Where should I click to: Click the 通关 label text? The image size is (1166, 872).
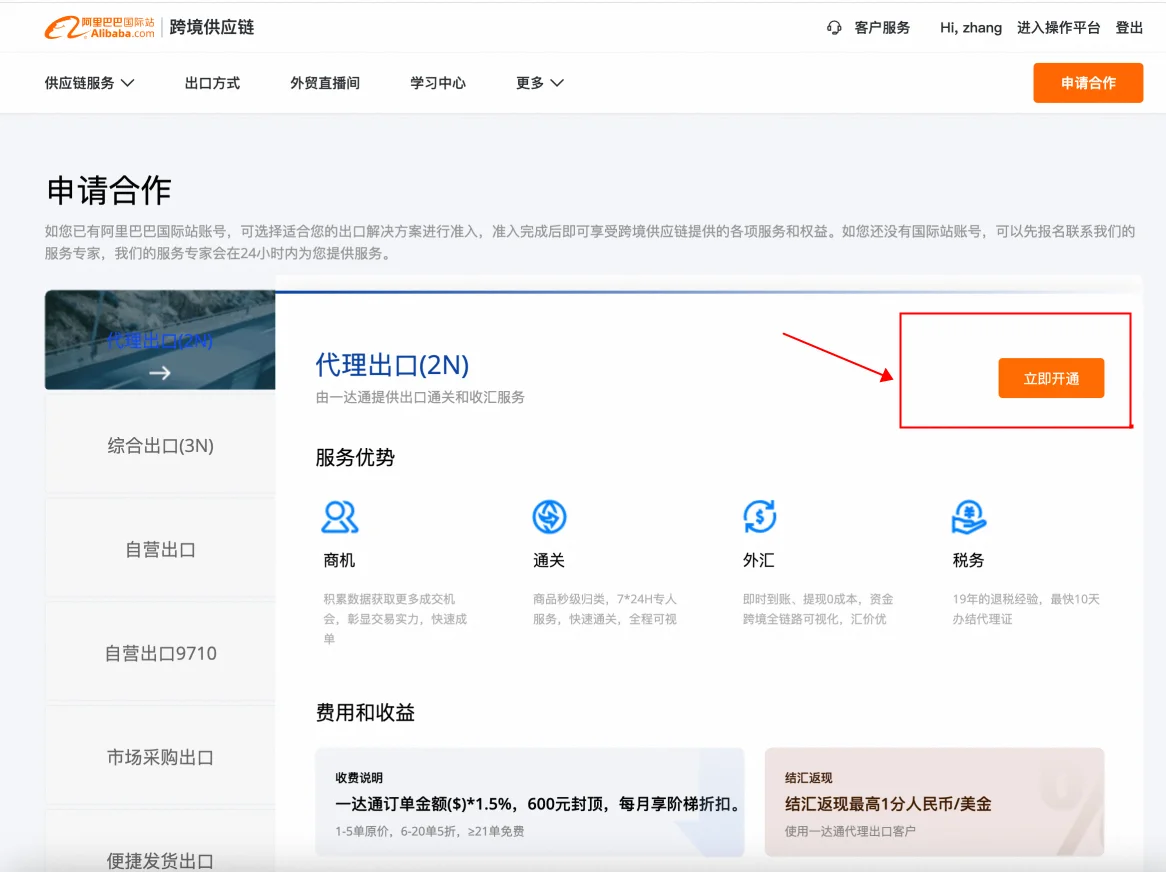549,560
